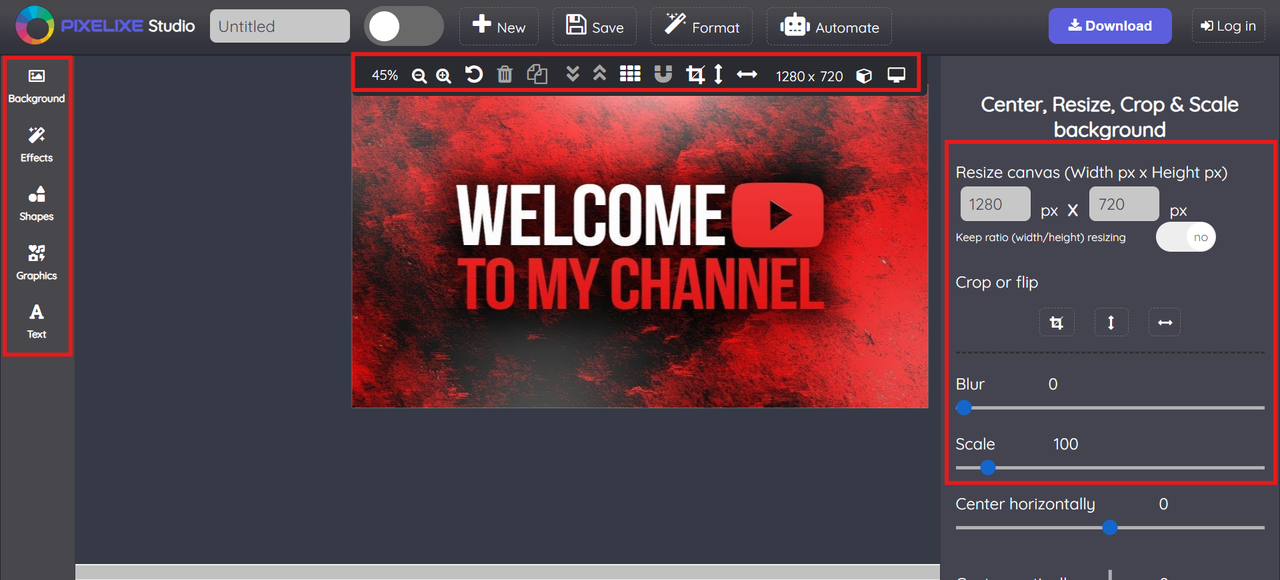Open the Format options
The height and width of the screenshot is (580, 1280).
click(702, 26)
